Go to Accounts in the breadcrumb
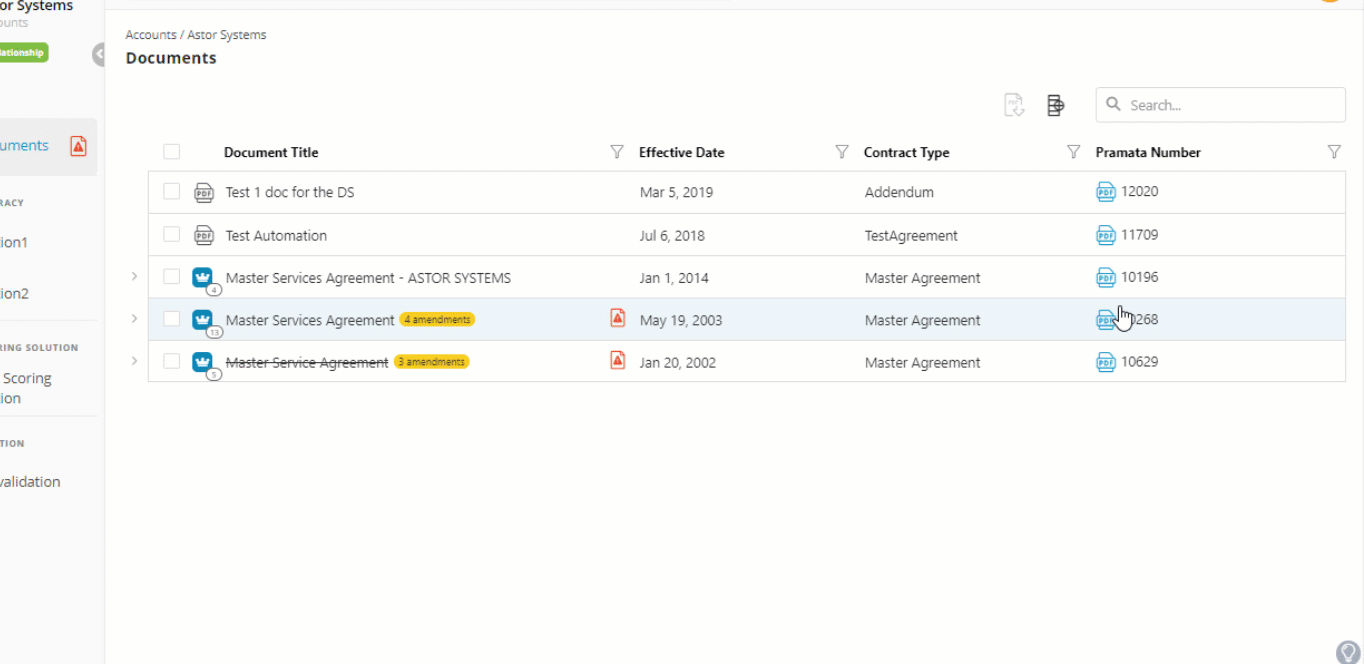The height and width of the screenshot is (664, 1364). (151, 35)
